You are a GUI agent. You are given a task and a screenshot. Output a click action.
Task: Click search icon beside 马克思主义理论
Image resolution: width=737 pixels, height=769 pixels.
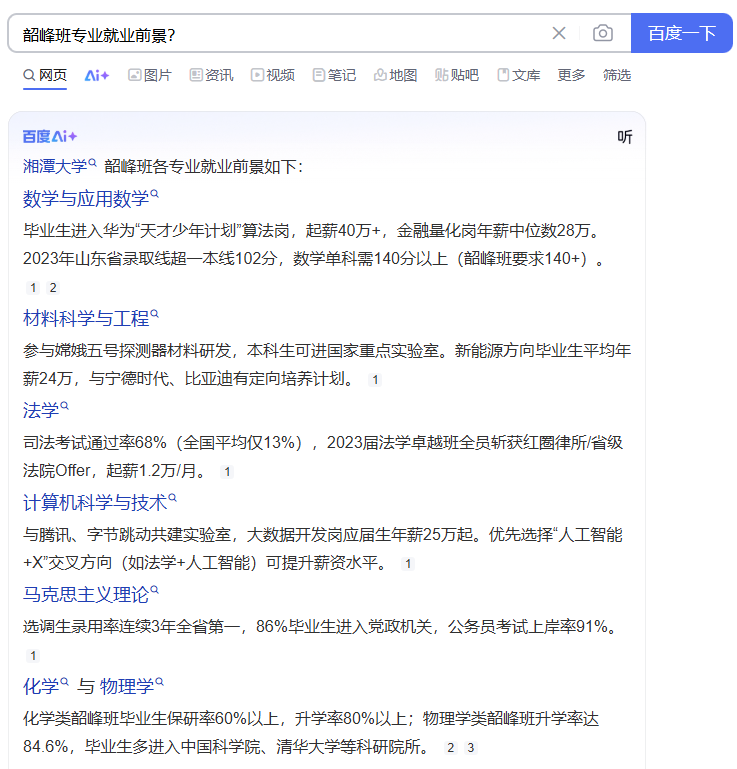pos(154,590)
